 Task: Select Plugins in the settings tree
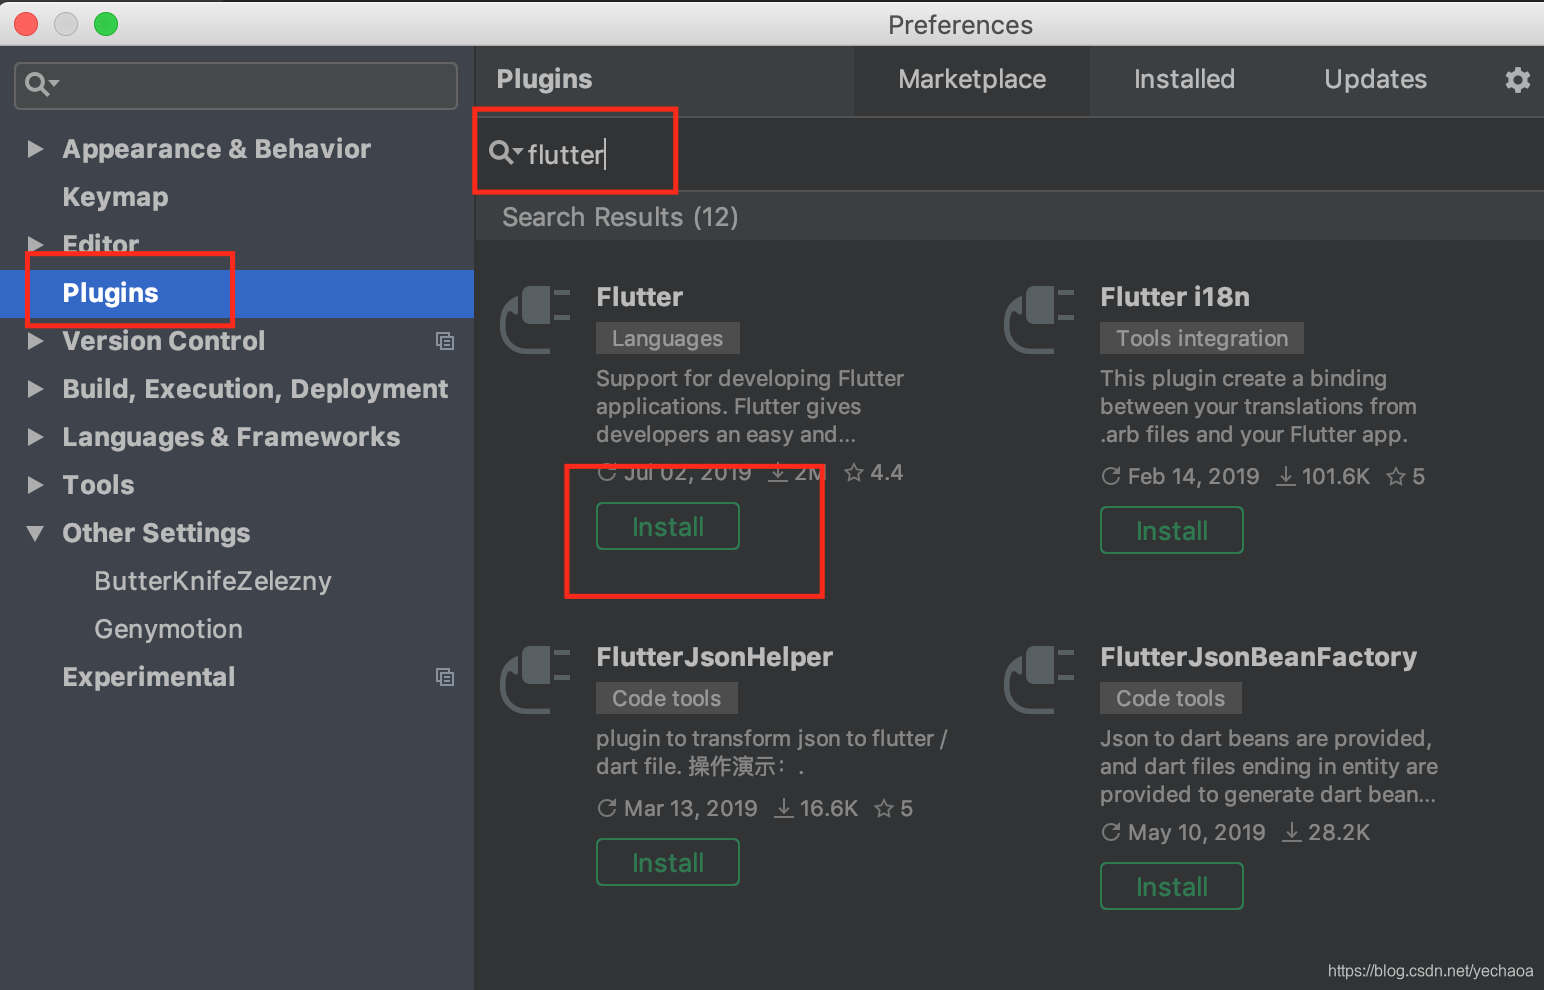pyautogui.click(x=237, y=293)
